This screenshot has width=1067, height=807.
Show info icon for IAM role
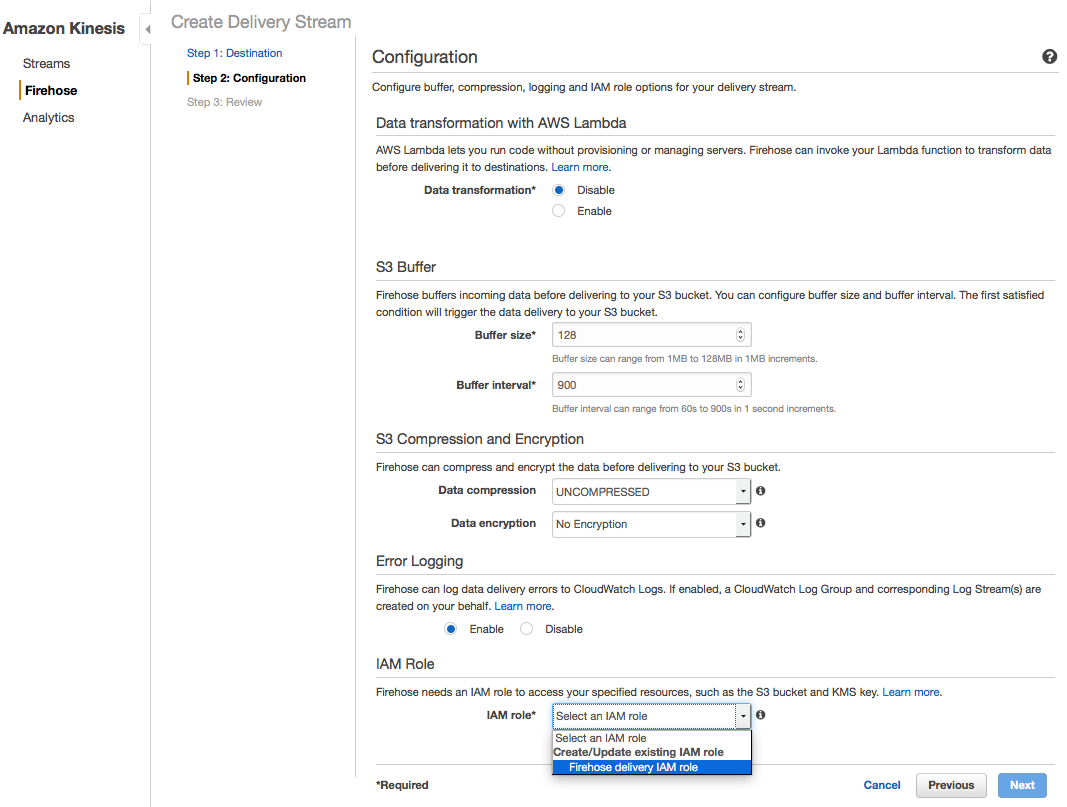coord(761,714)
